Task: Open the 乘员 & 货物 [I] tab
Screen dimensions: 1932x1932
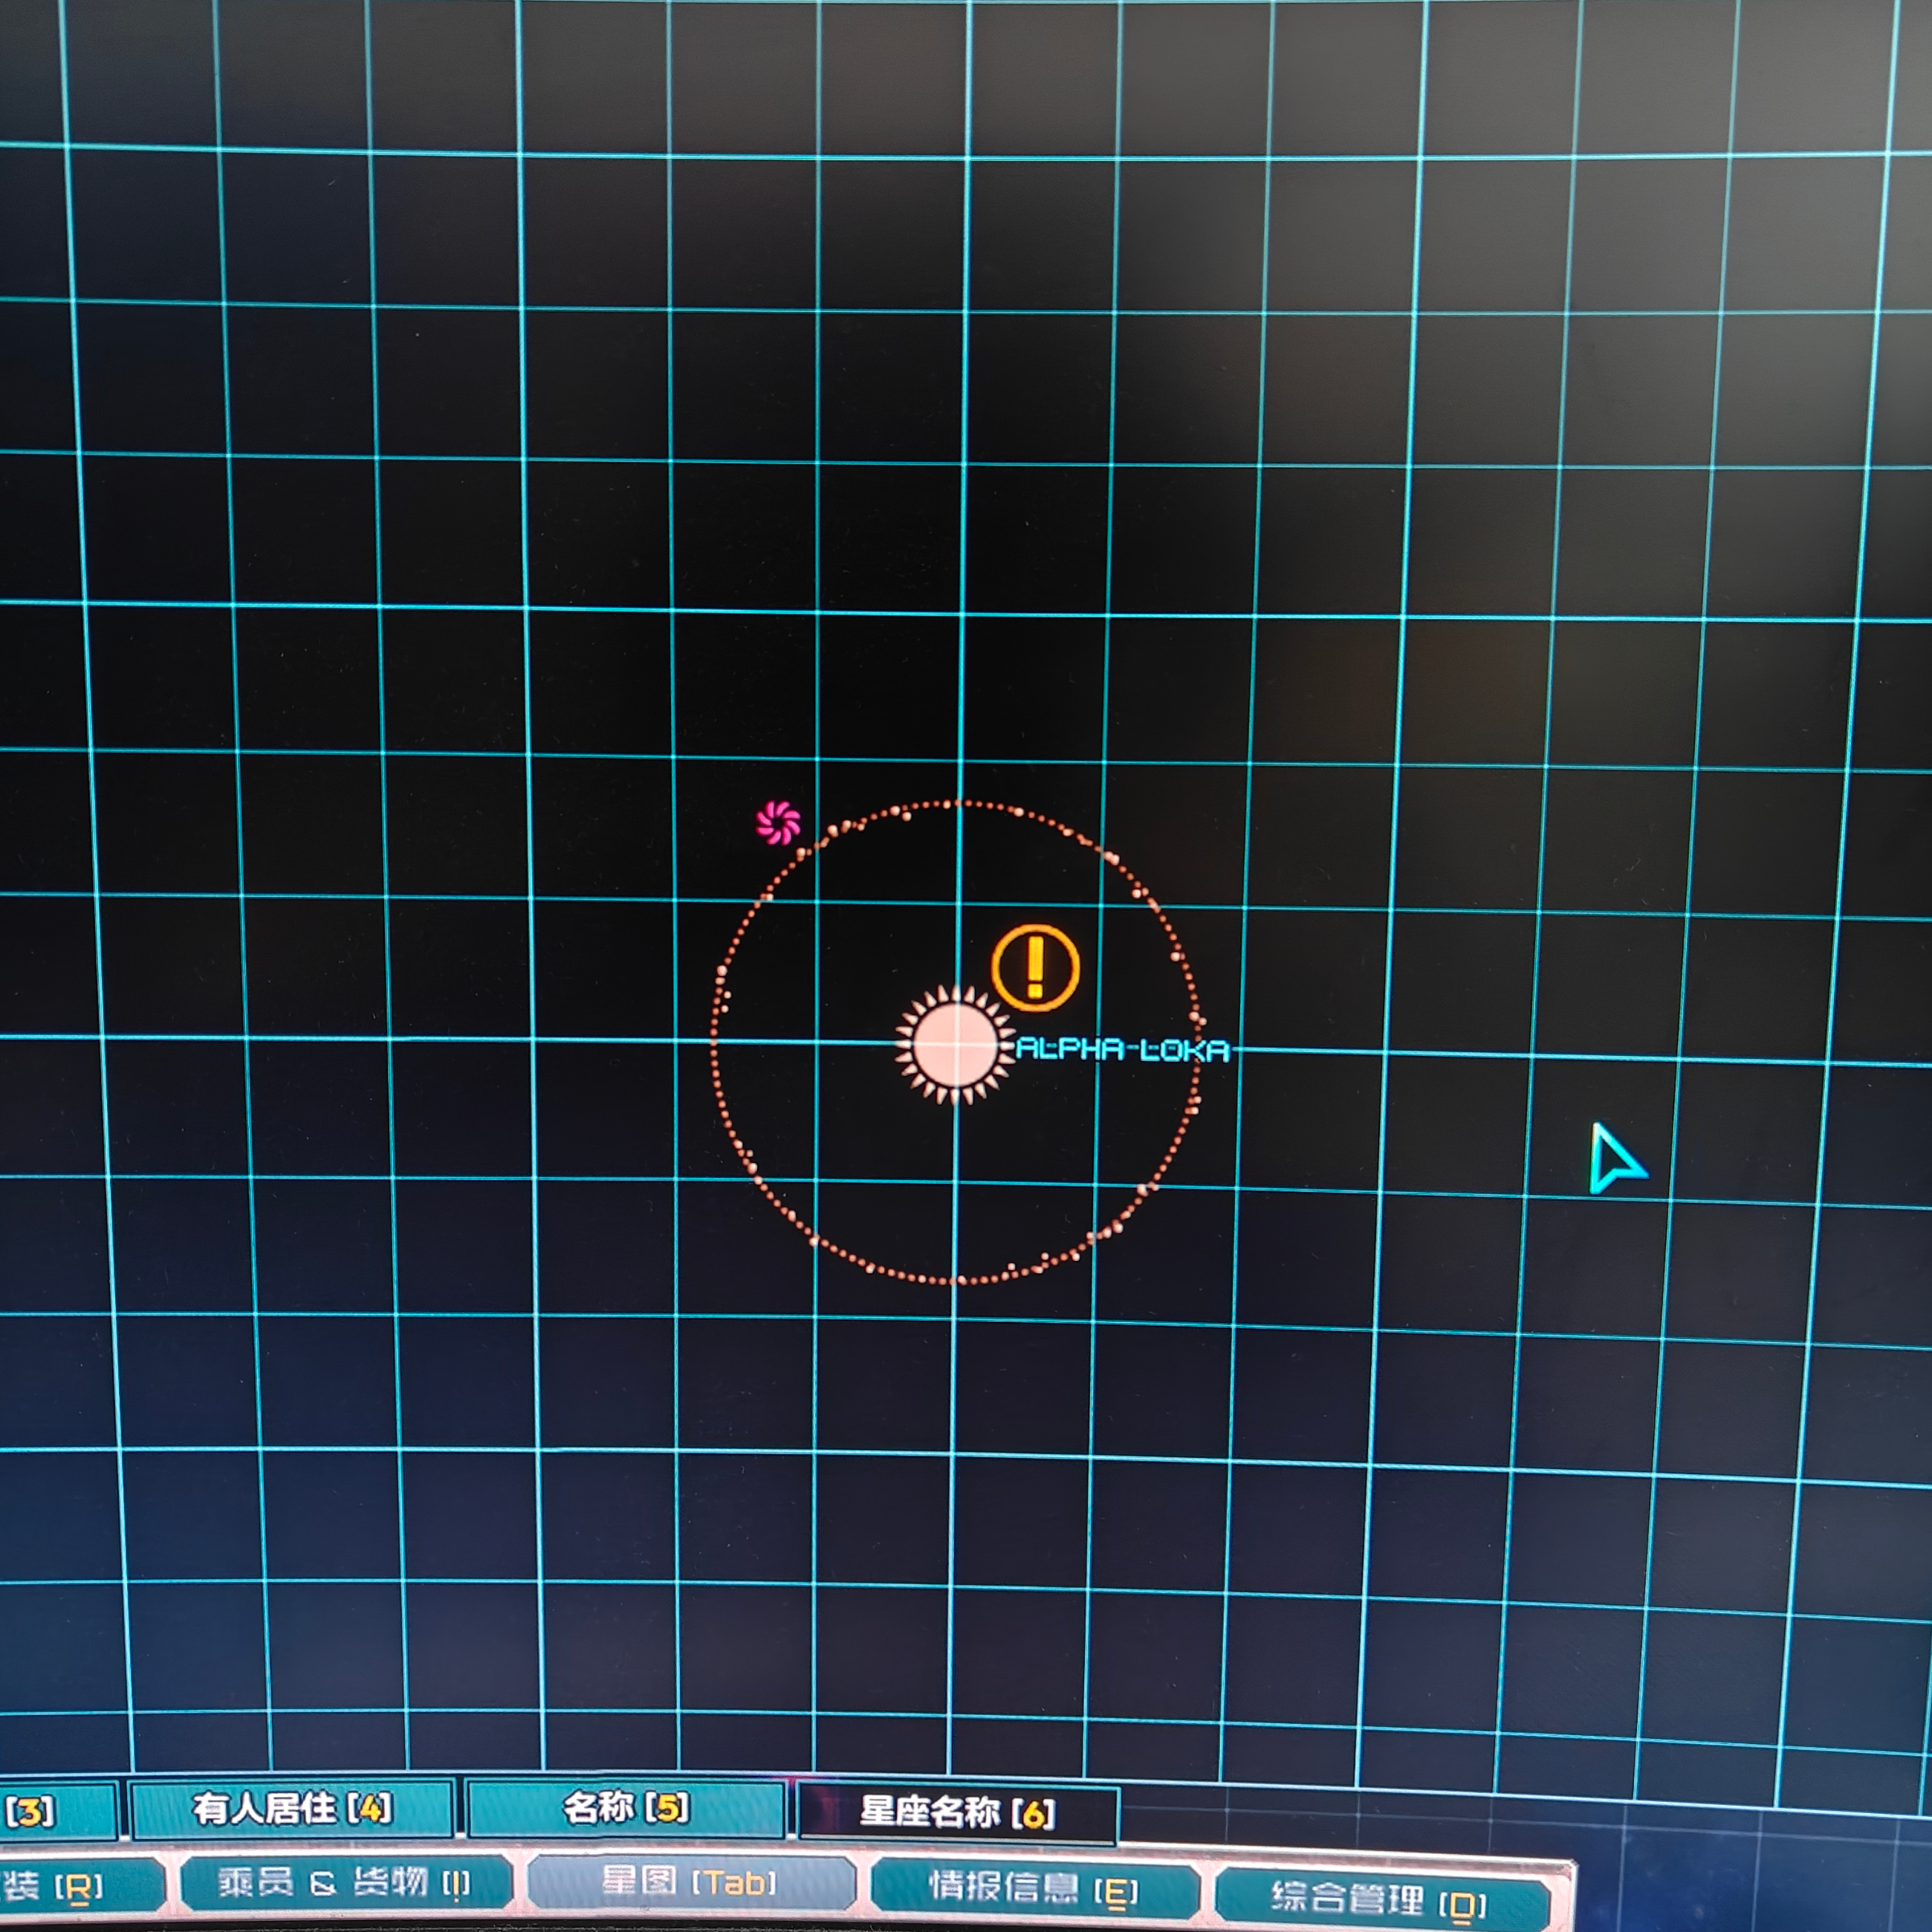Action: pyautogui.click(x=343, y=1882)
